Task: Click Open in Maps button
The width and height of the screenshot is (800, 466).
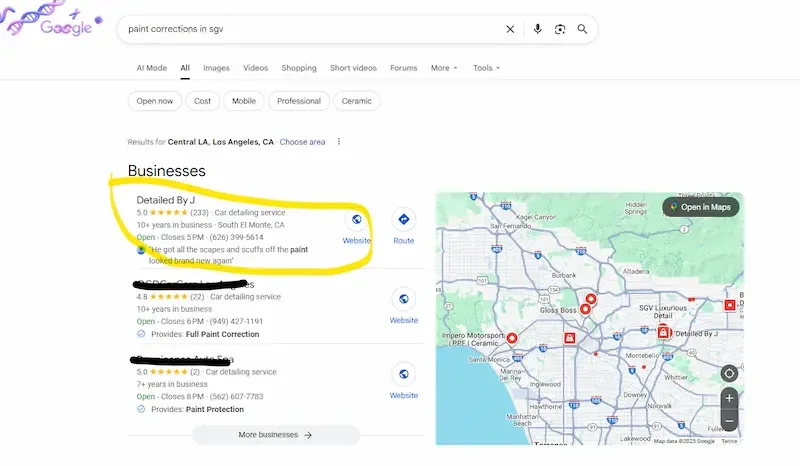Action: (701, 207)
